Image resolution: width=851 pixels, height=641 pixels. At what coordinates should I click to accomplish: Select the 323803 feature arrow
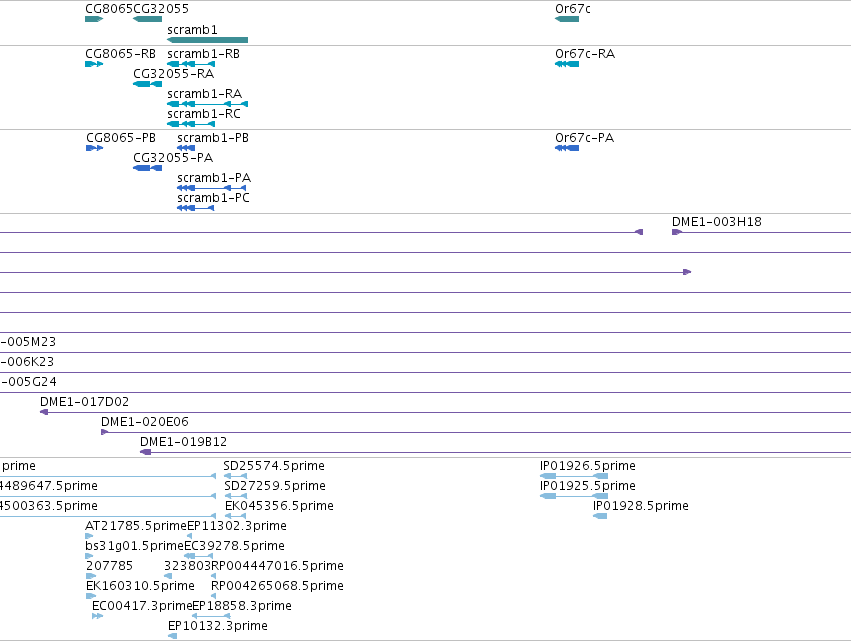tap(168, 576)
